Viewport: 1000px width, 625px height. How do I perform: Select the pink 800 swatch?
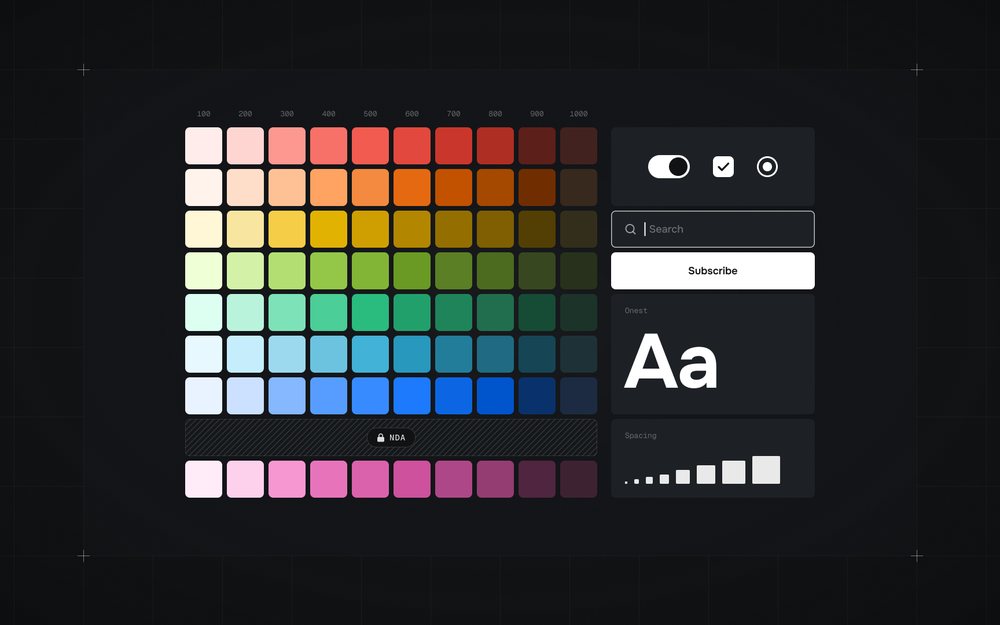[x=495, y=479]
